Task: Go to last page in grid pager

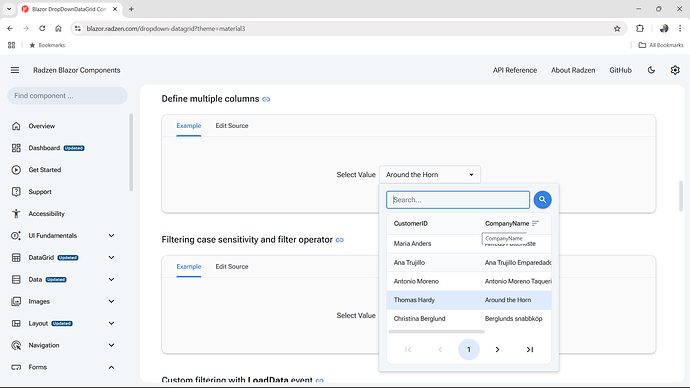Action: click(530, 350)
